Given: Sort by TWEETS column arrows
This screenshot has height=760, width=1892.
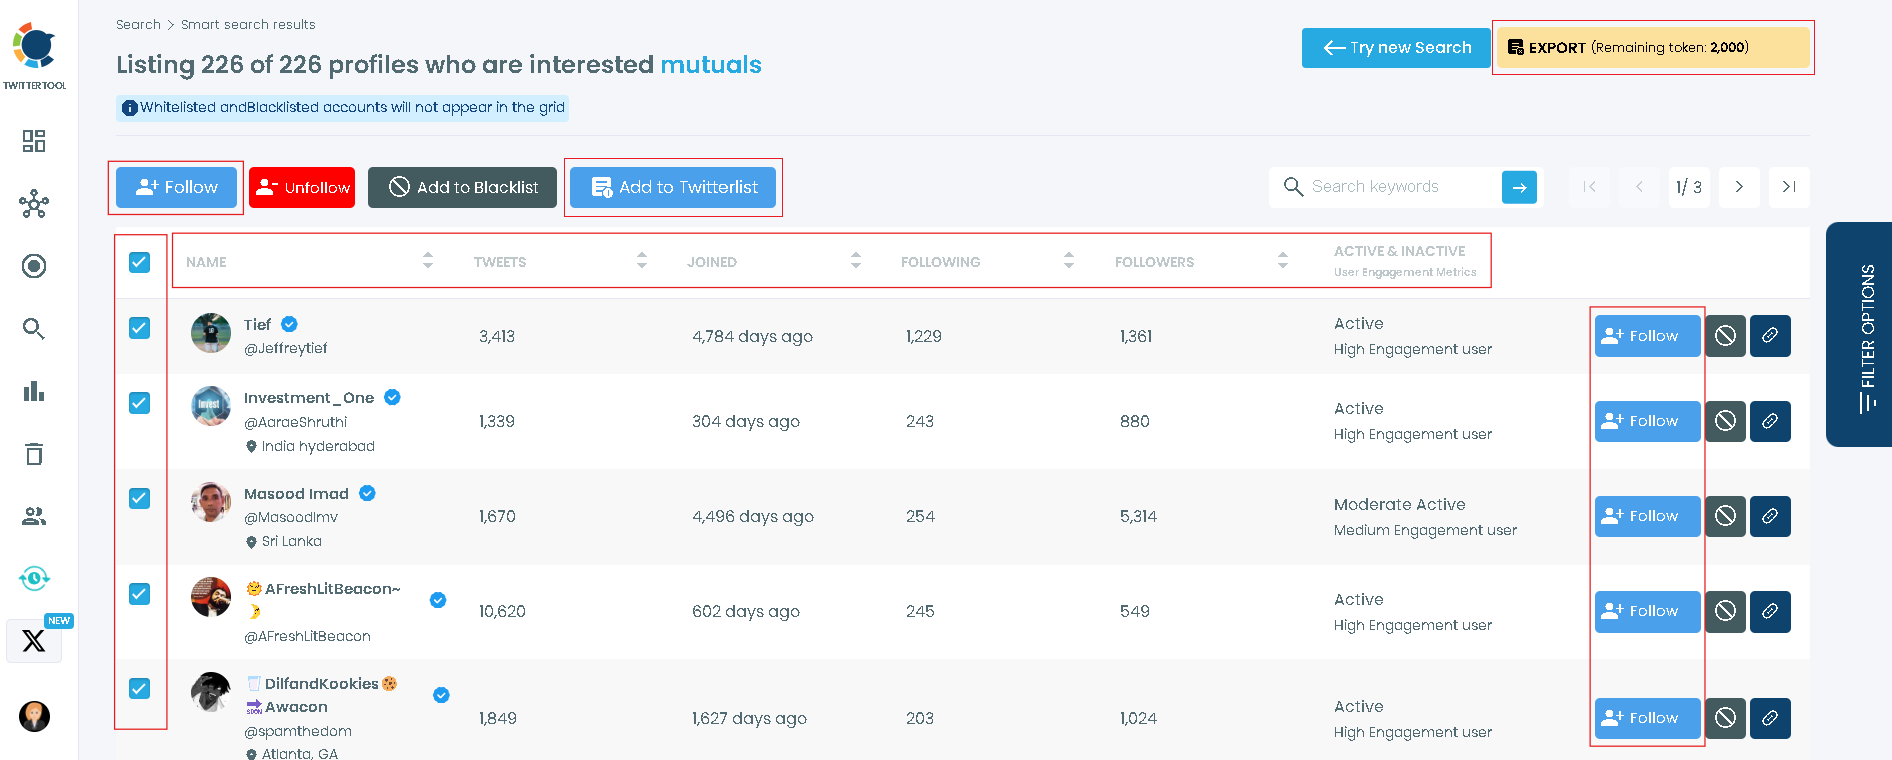Looking at the screenshot, I should click(642, 261).
